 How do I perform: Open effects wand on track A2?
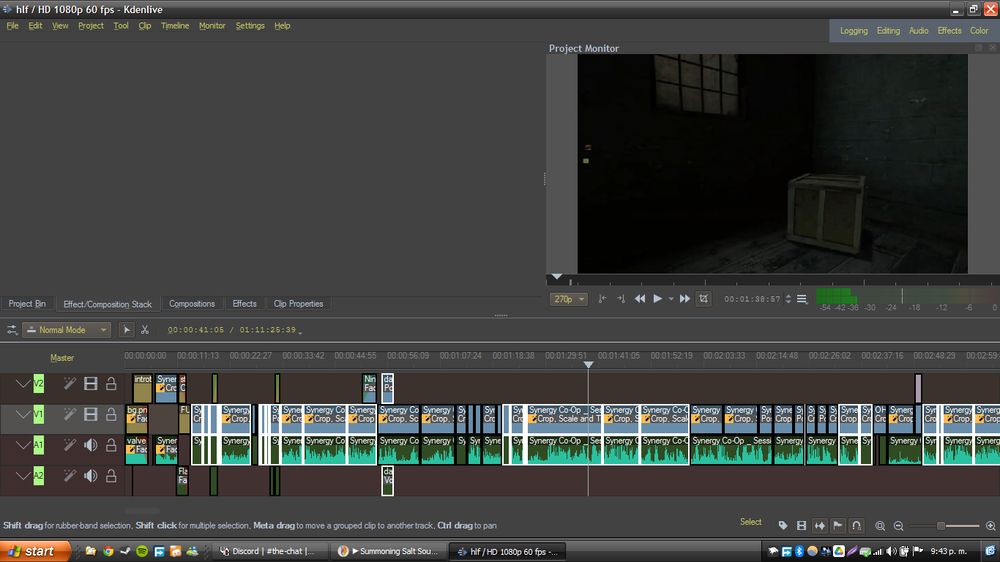70,475
